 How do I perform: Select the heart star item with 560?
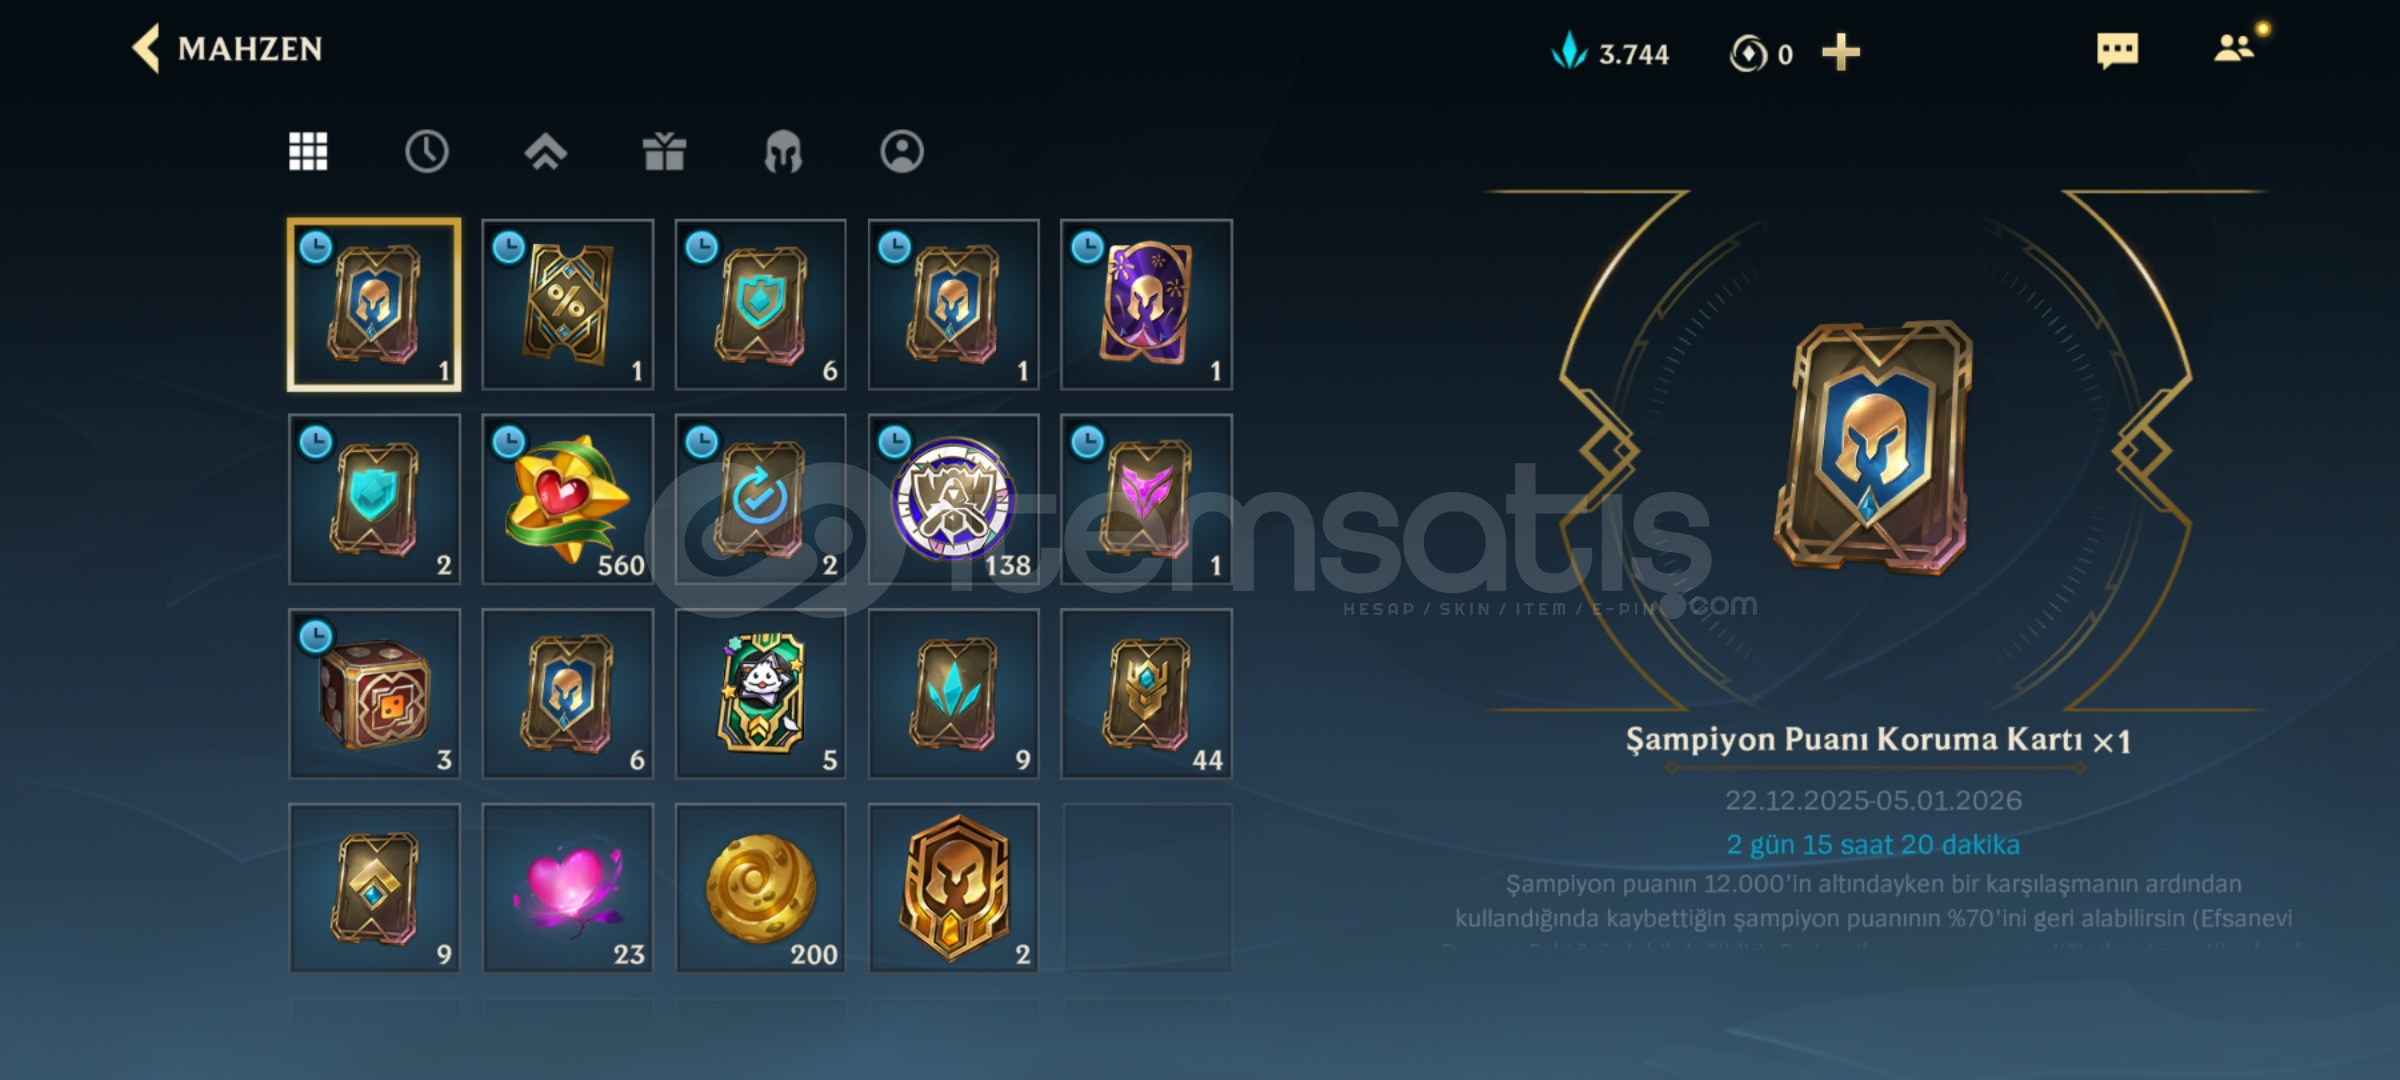pyautogui.click(x=568, y=499)
